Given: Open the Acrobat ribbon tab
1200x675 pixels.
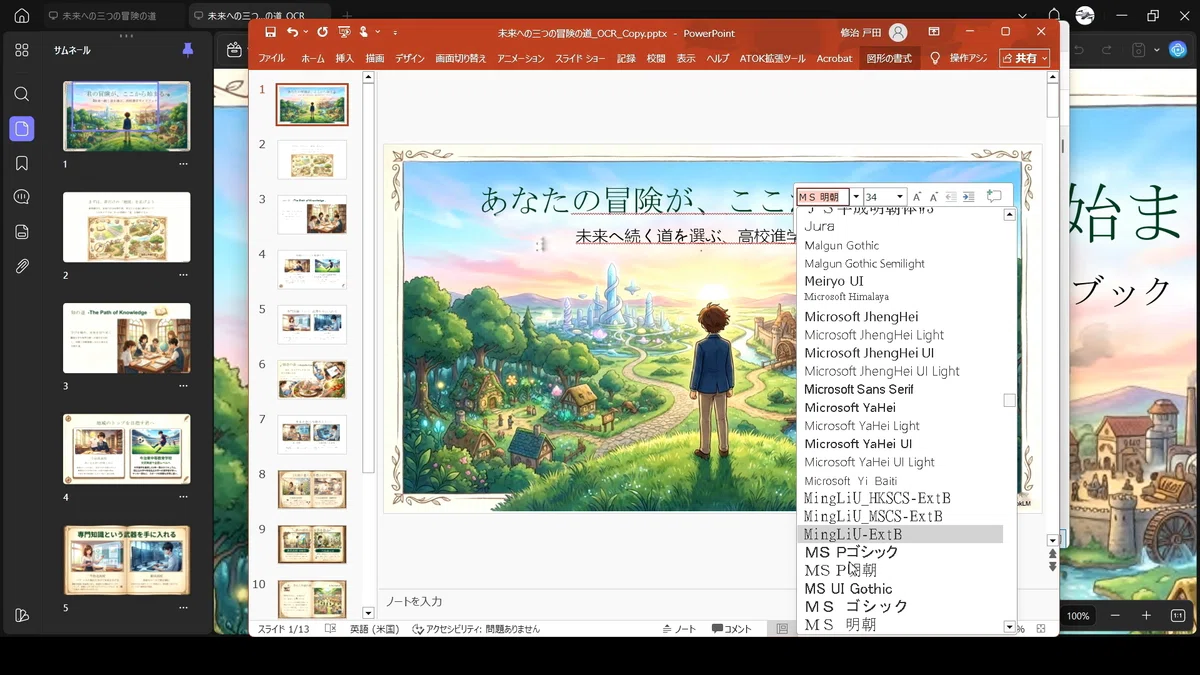Looking at the screenshot, I should coord(834,58).
